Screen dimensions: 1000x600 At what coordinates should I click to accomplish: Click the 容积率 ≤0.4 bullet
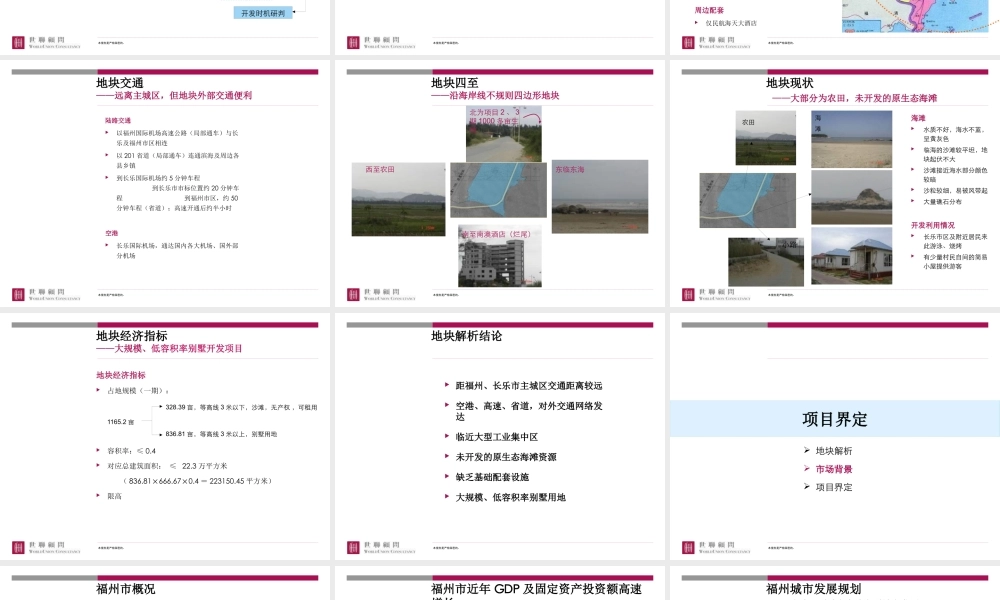pyautogui.click(x=131, y=451)
